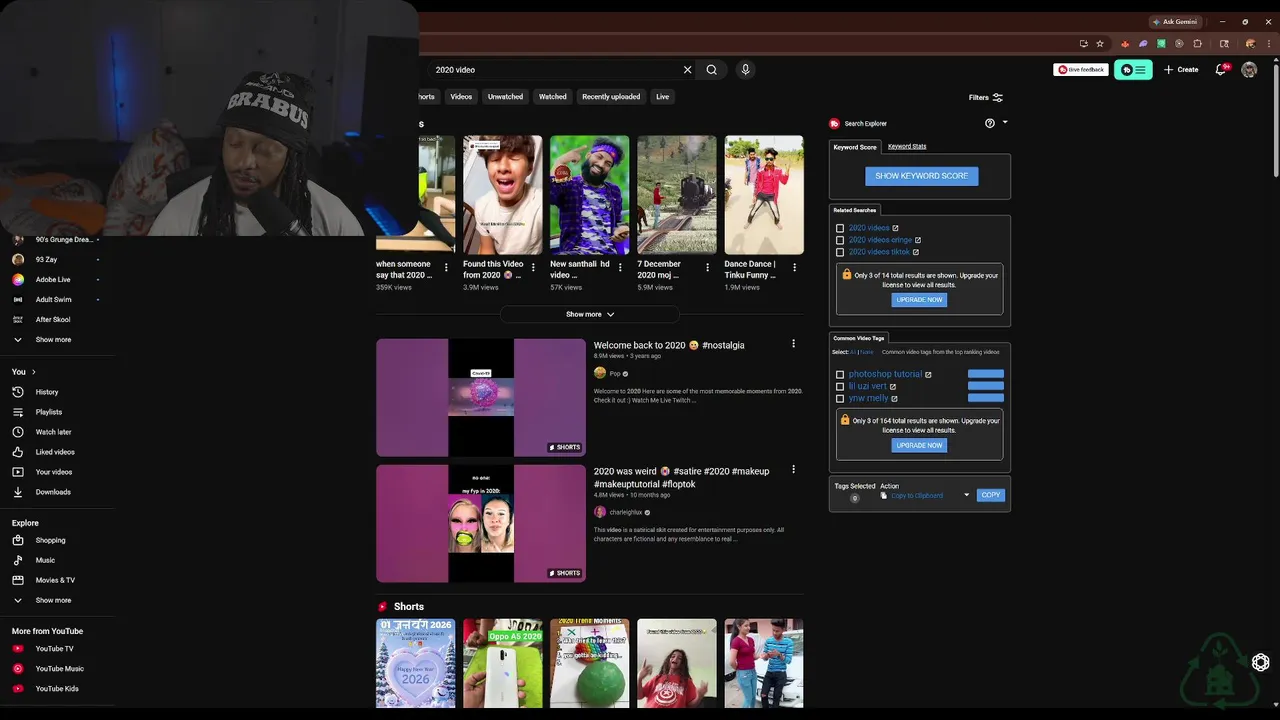Open YouTube Music in the sidebar

tap(58, 669)
